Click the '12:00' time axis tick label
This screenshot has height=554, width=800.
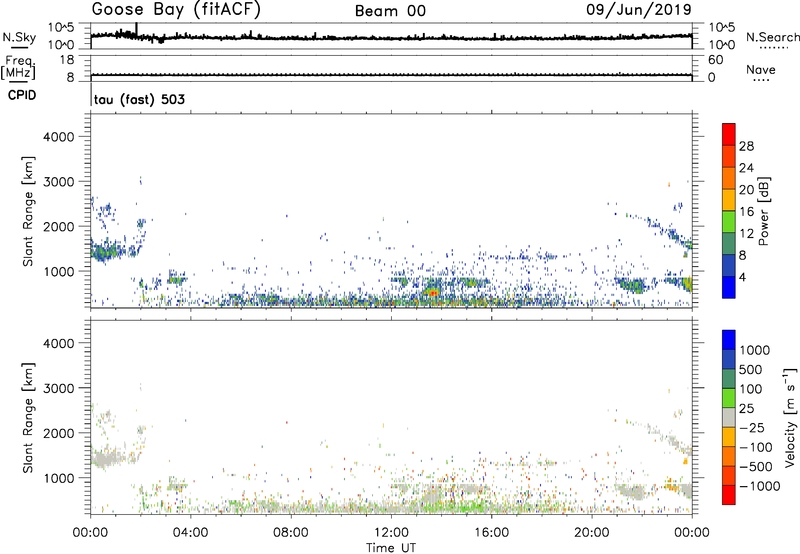pos(391,532)
